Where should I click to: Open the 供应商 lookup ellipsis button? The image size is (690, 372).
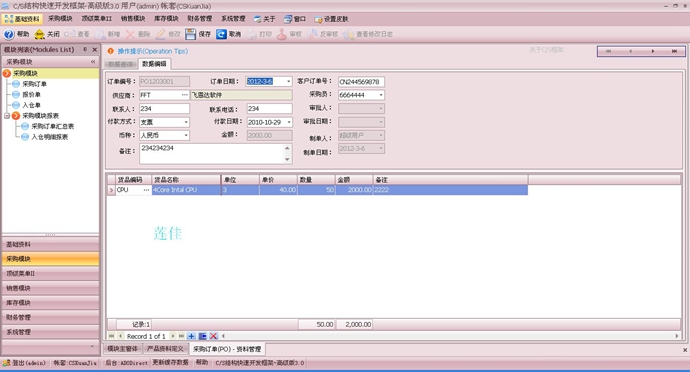[x=184, y=95]
